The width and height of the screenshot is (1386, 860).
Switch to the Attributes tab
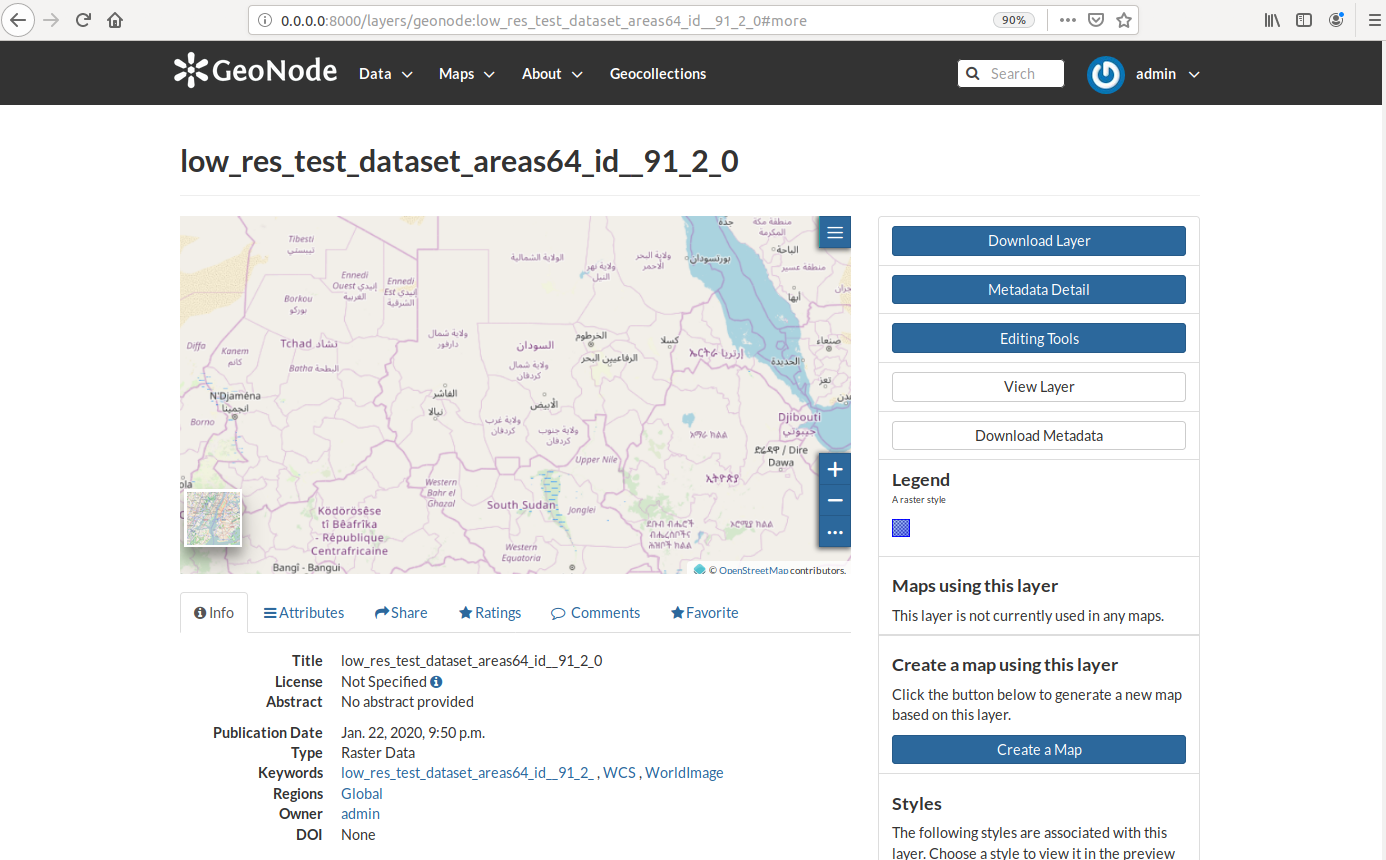click(x=304, y=613)
